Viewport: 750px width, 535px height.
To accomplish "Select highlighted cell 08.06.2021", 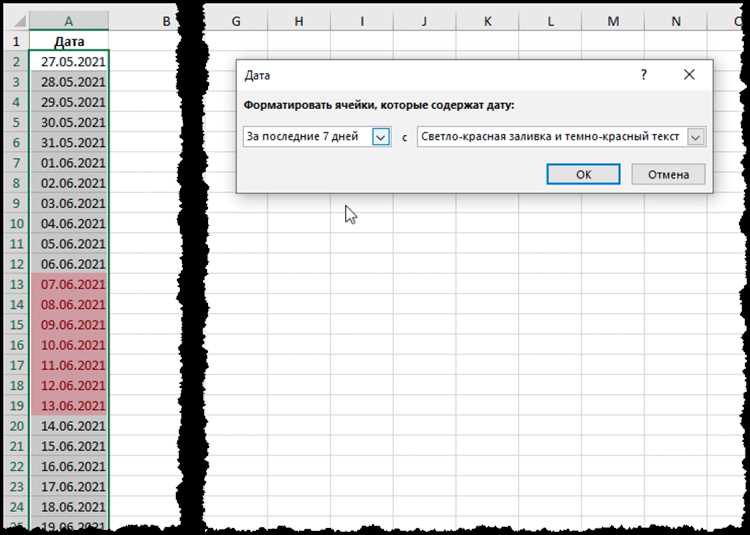I will [x=69, y=304].
